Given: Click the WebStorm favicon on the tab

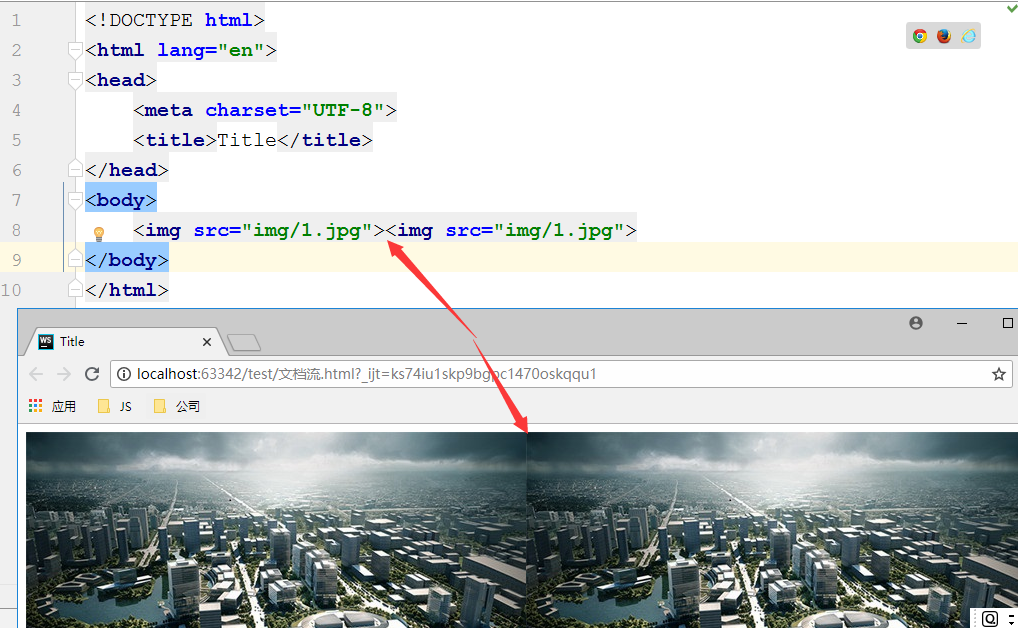Looking at the screenshot, I should click(45, 342).
